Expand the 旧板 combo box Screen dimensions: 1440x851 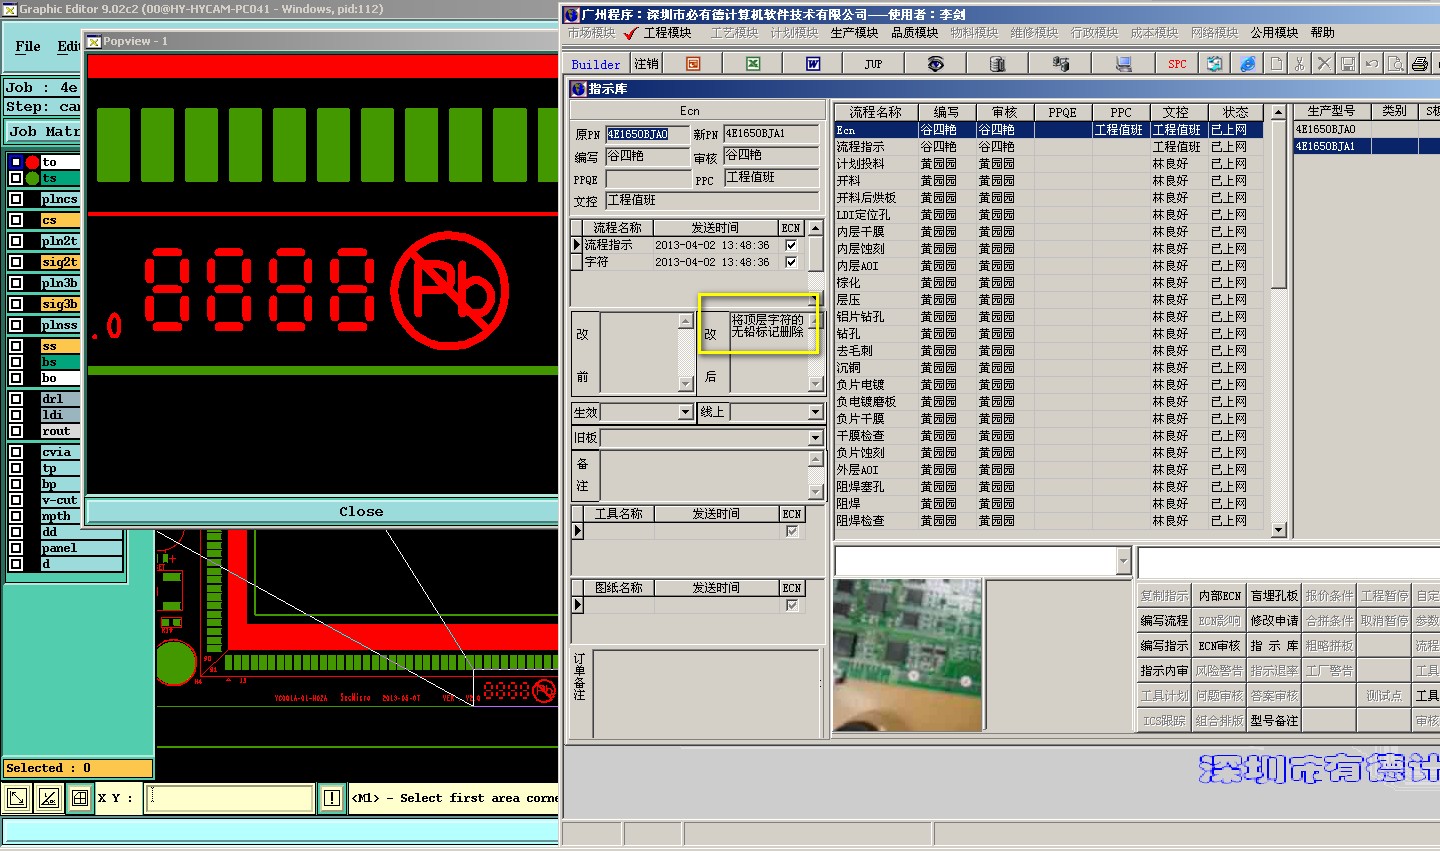pos(815,438)
